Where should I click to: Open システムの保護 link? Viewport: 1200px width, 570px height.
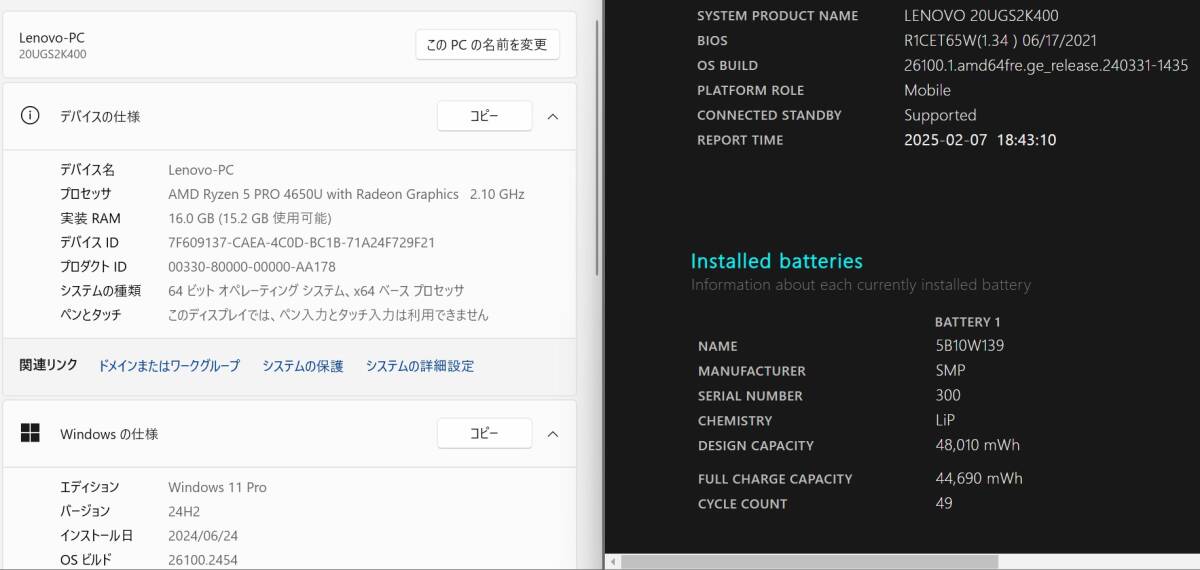303,366
